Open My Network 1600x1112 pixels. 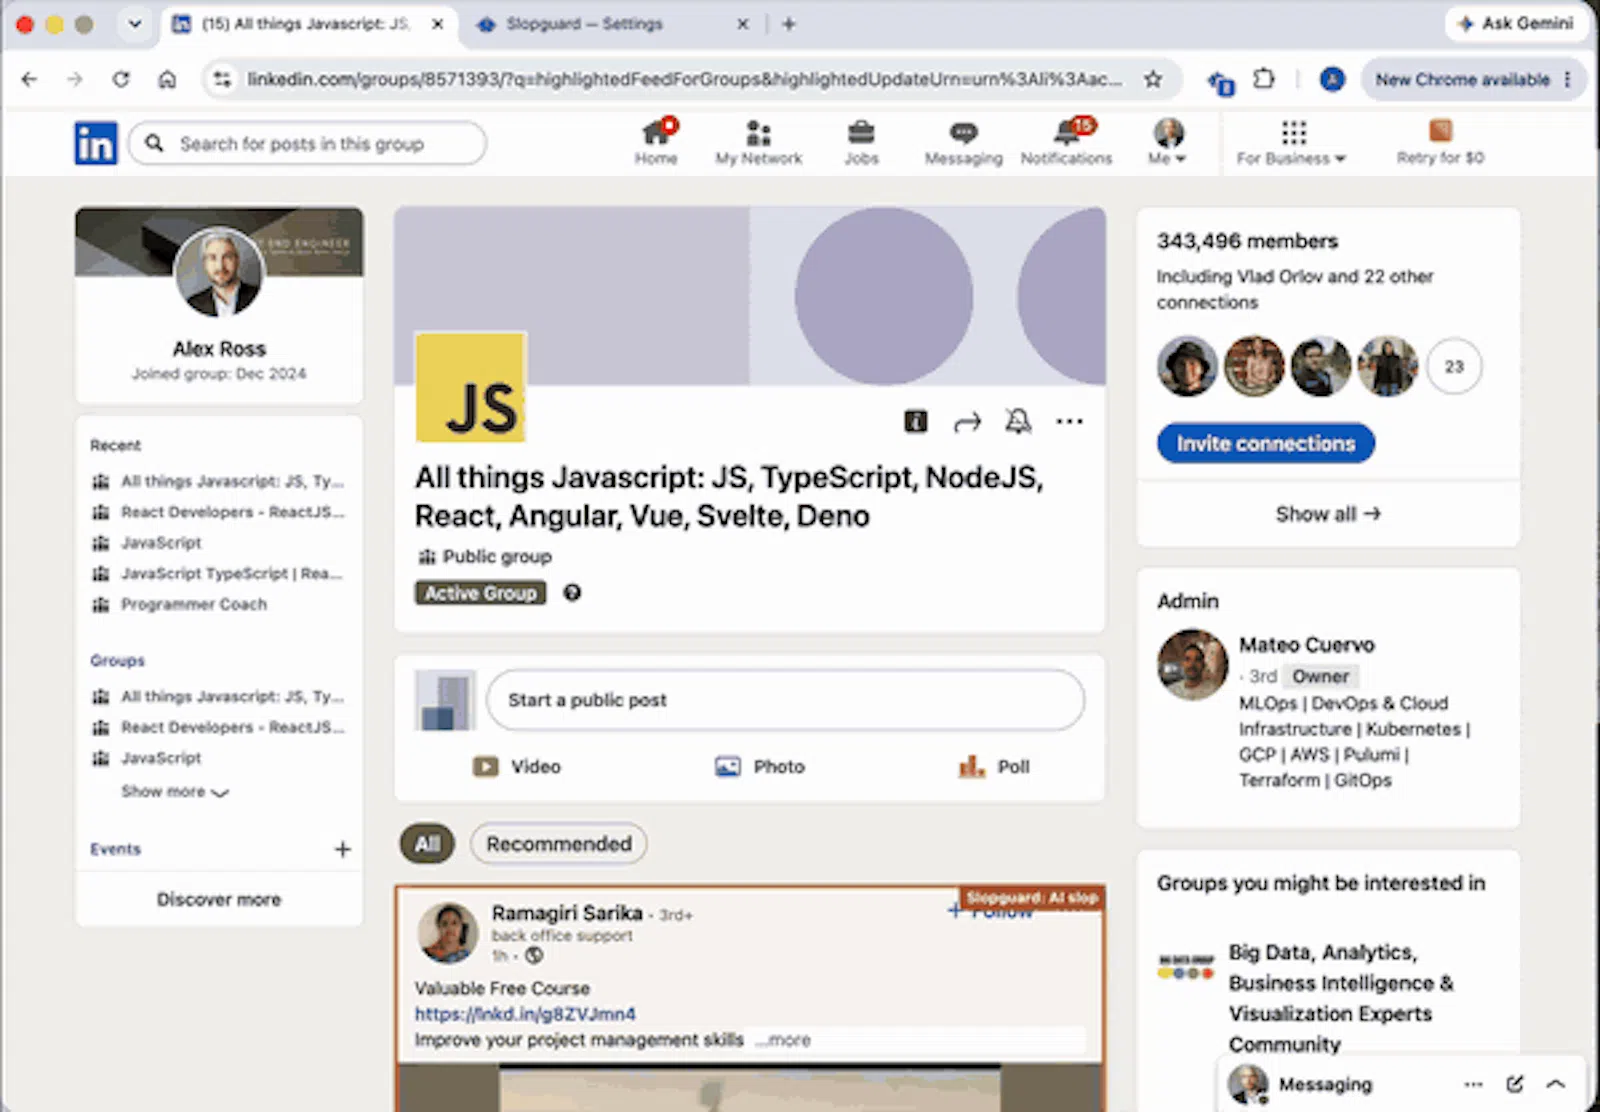(x=758, y=142)
